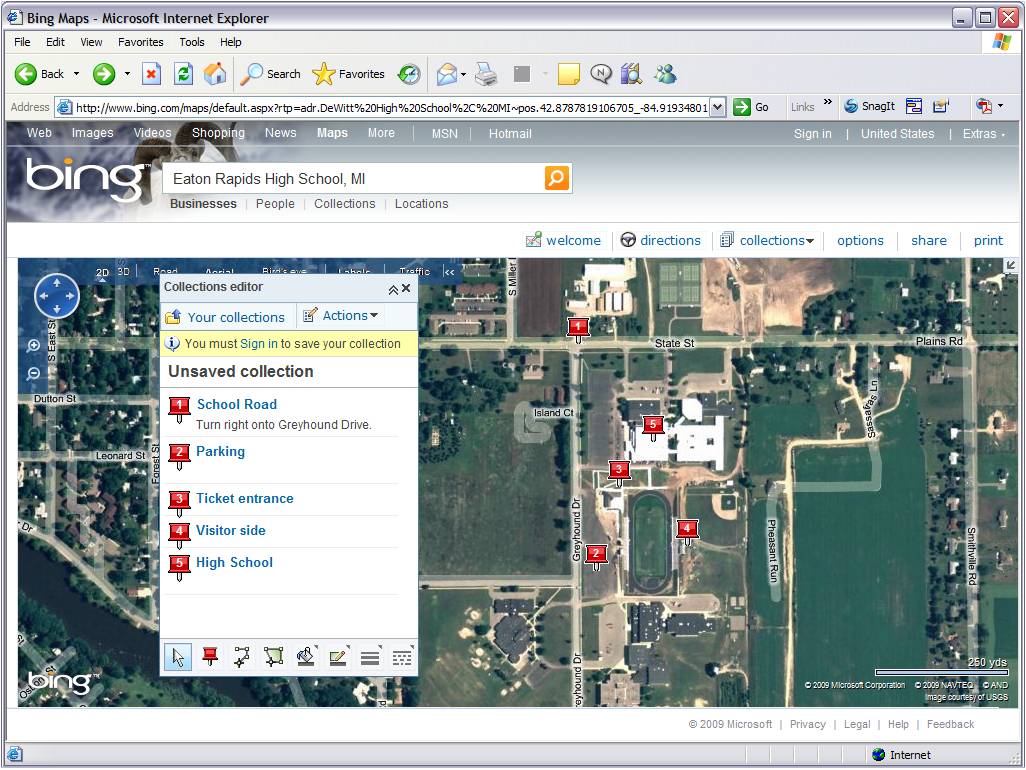Open Your collections

[226, 317]
